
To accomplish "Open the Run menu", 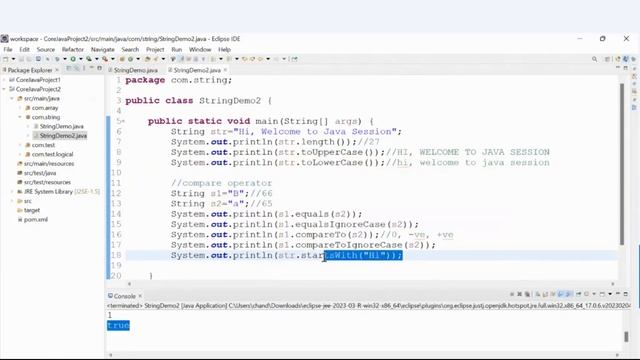I will coord(176,49).
